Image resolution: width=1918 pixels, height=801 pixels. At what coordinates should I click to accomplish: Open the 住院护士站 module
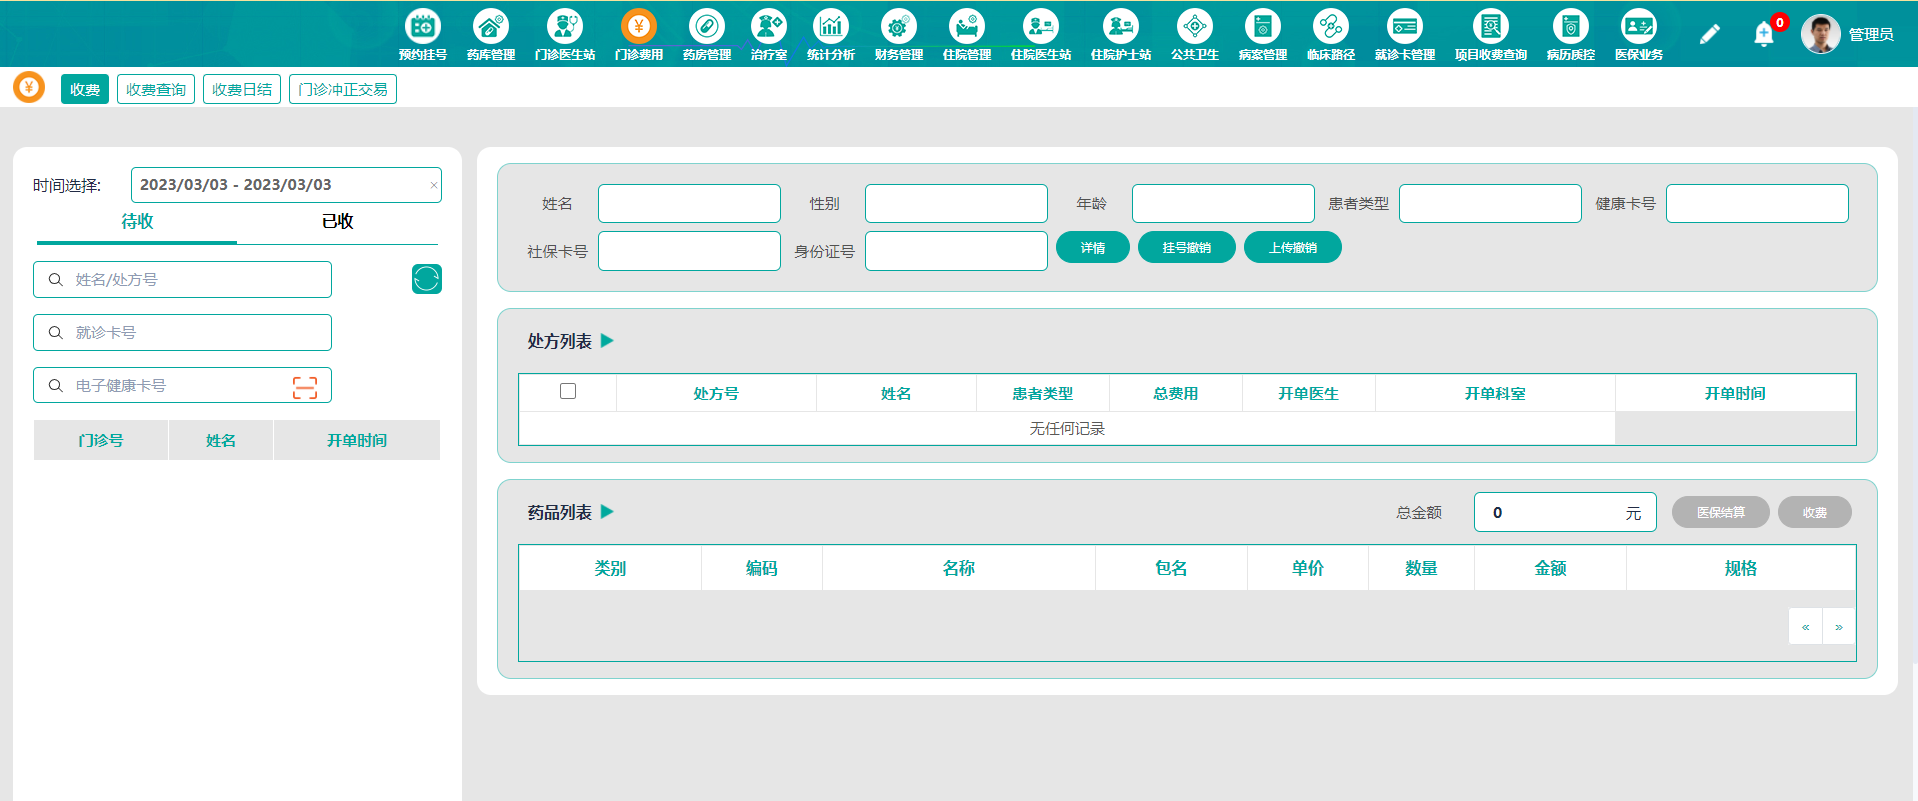tap(1120, 35)
